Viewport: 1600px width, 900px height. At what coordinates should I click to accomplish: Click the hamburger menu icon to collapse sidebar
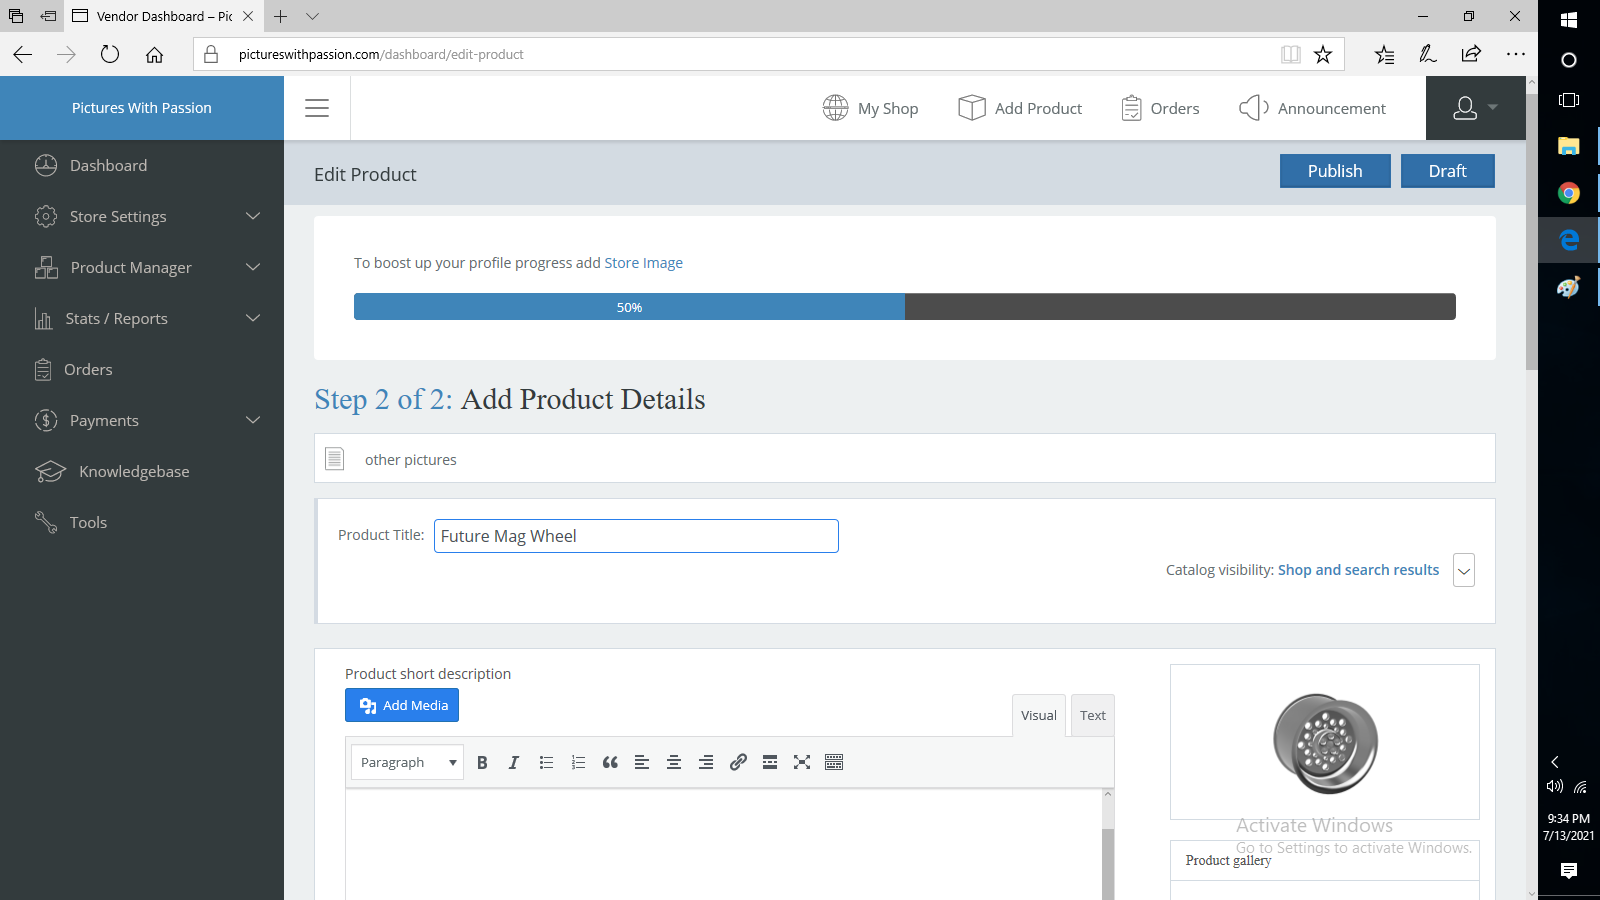pyautogui.click(x=317, y=108)
